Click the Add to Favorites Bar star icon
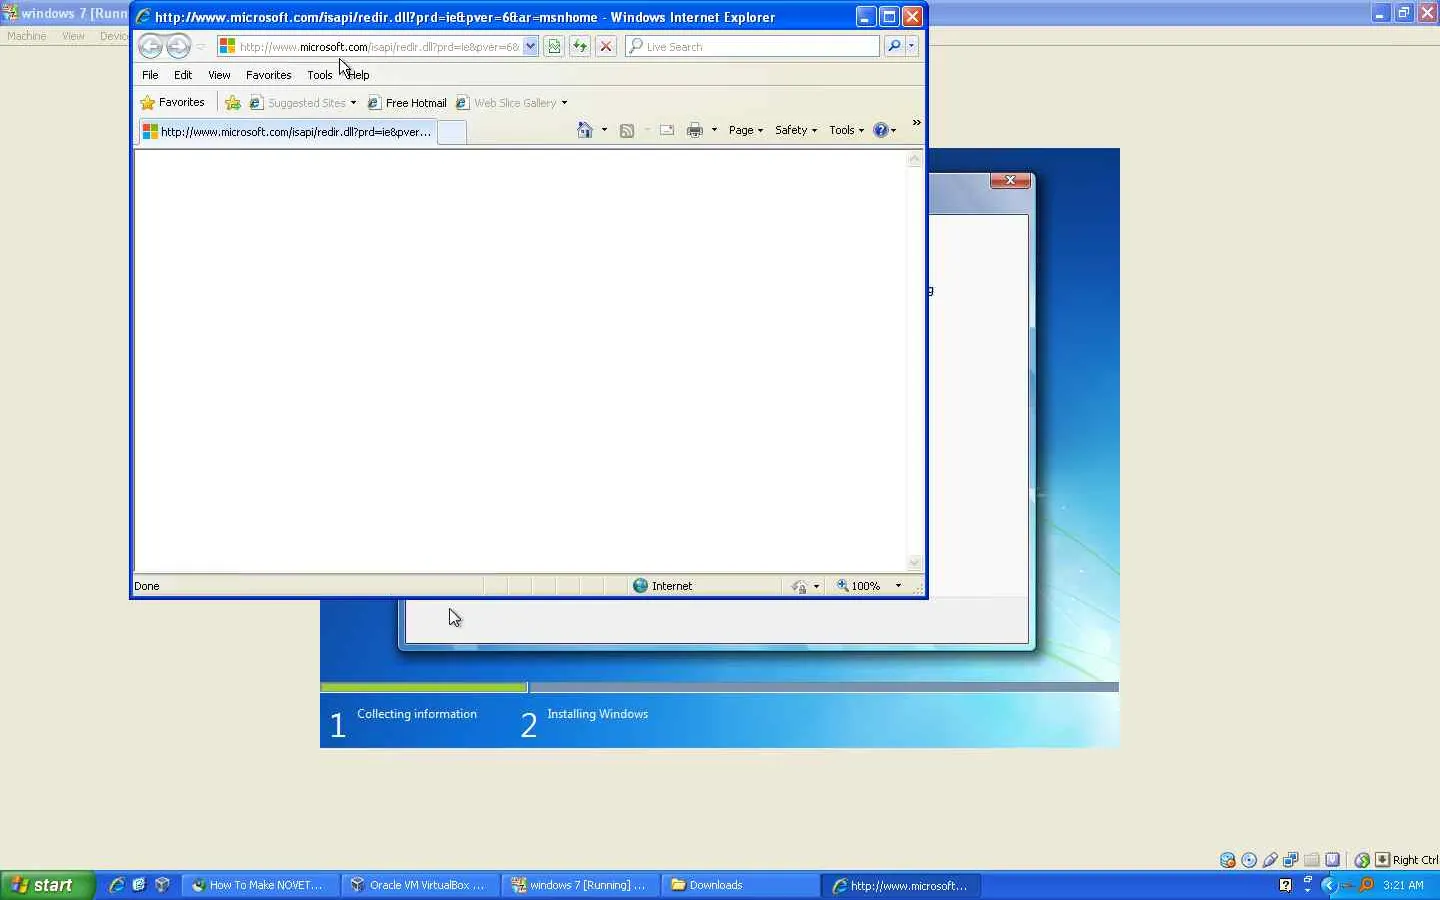Image resolution: width=1440 pixels, height=900 pixels. [233, 103]
